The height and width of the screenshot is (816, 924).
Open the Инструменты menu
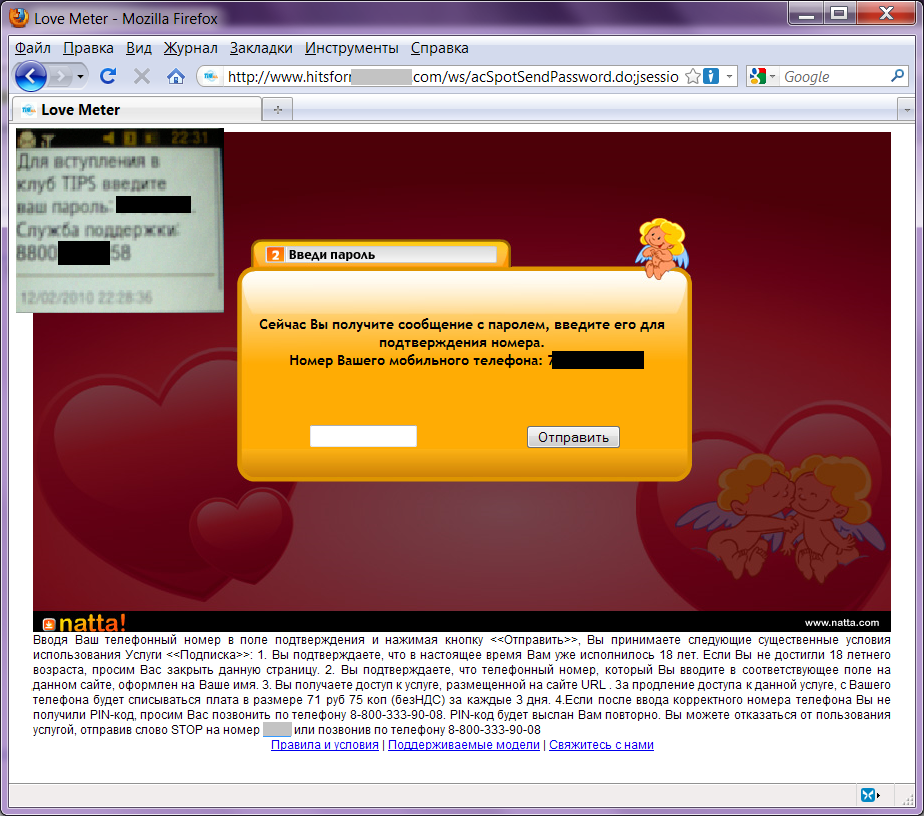[351, 48]
